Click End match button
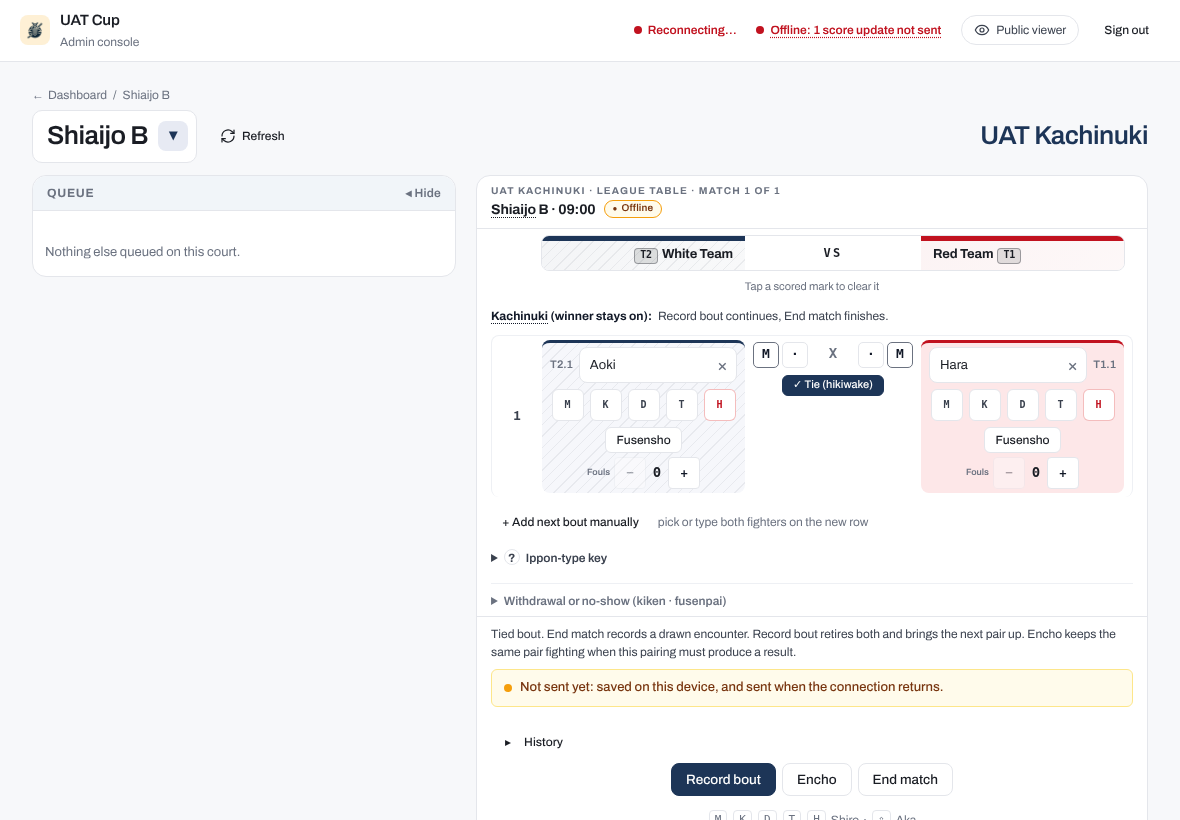This screenshot has width=1180, height=820. coord(905,779)
